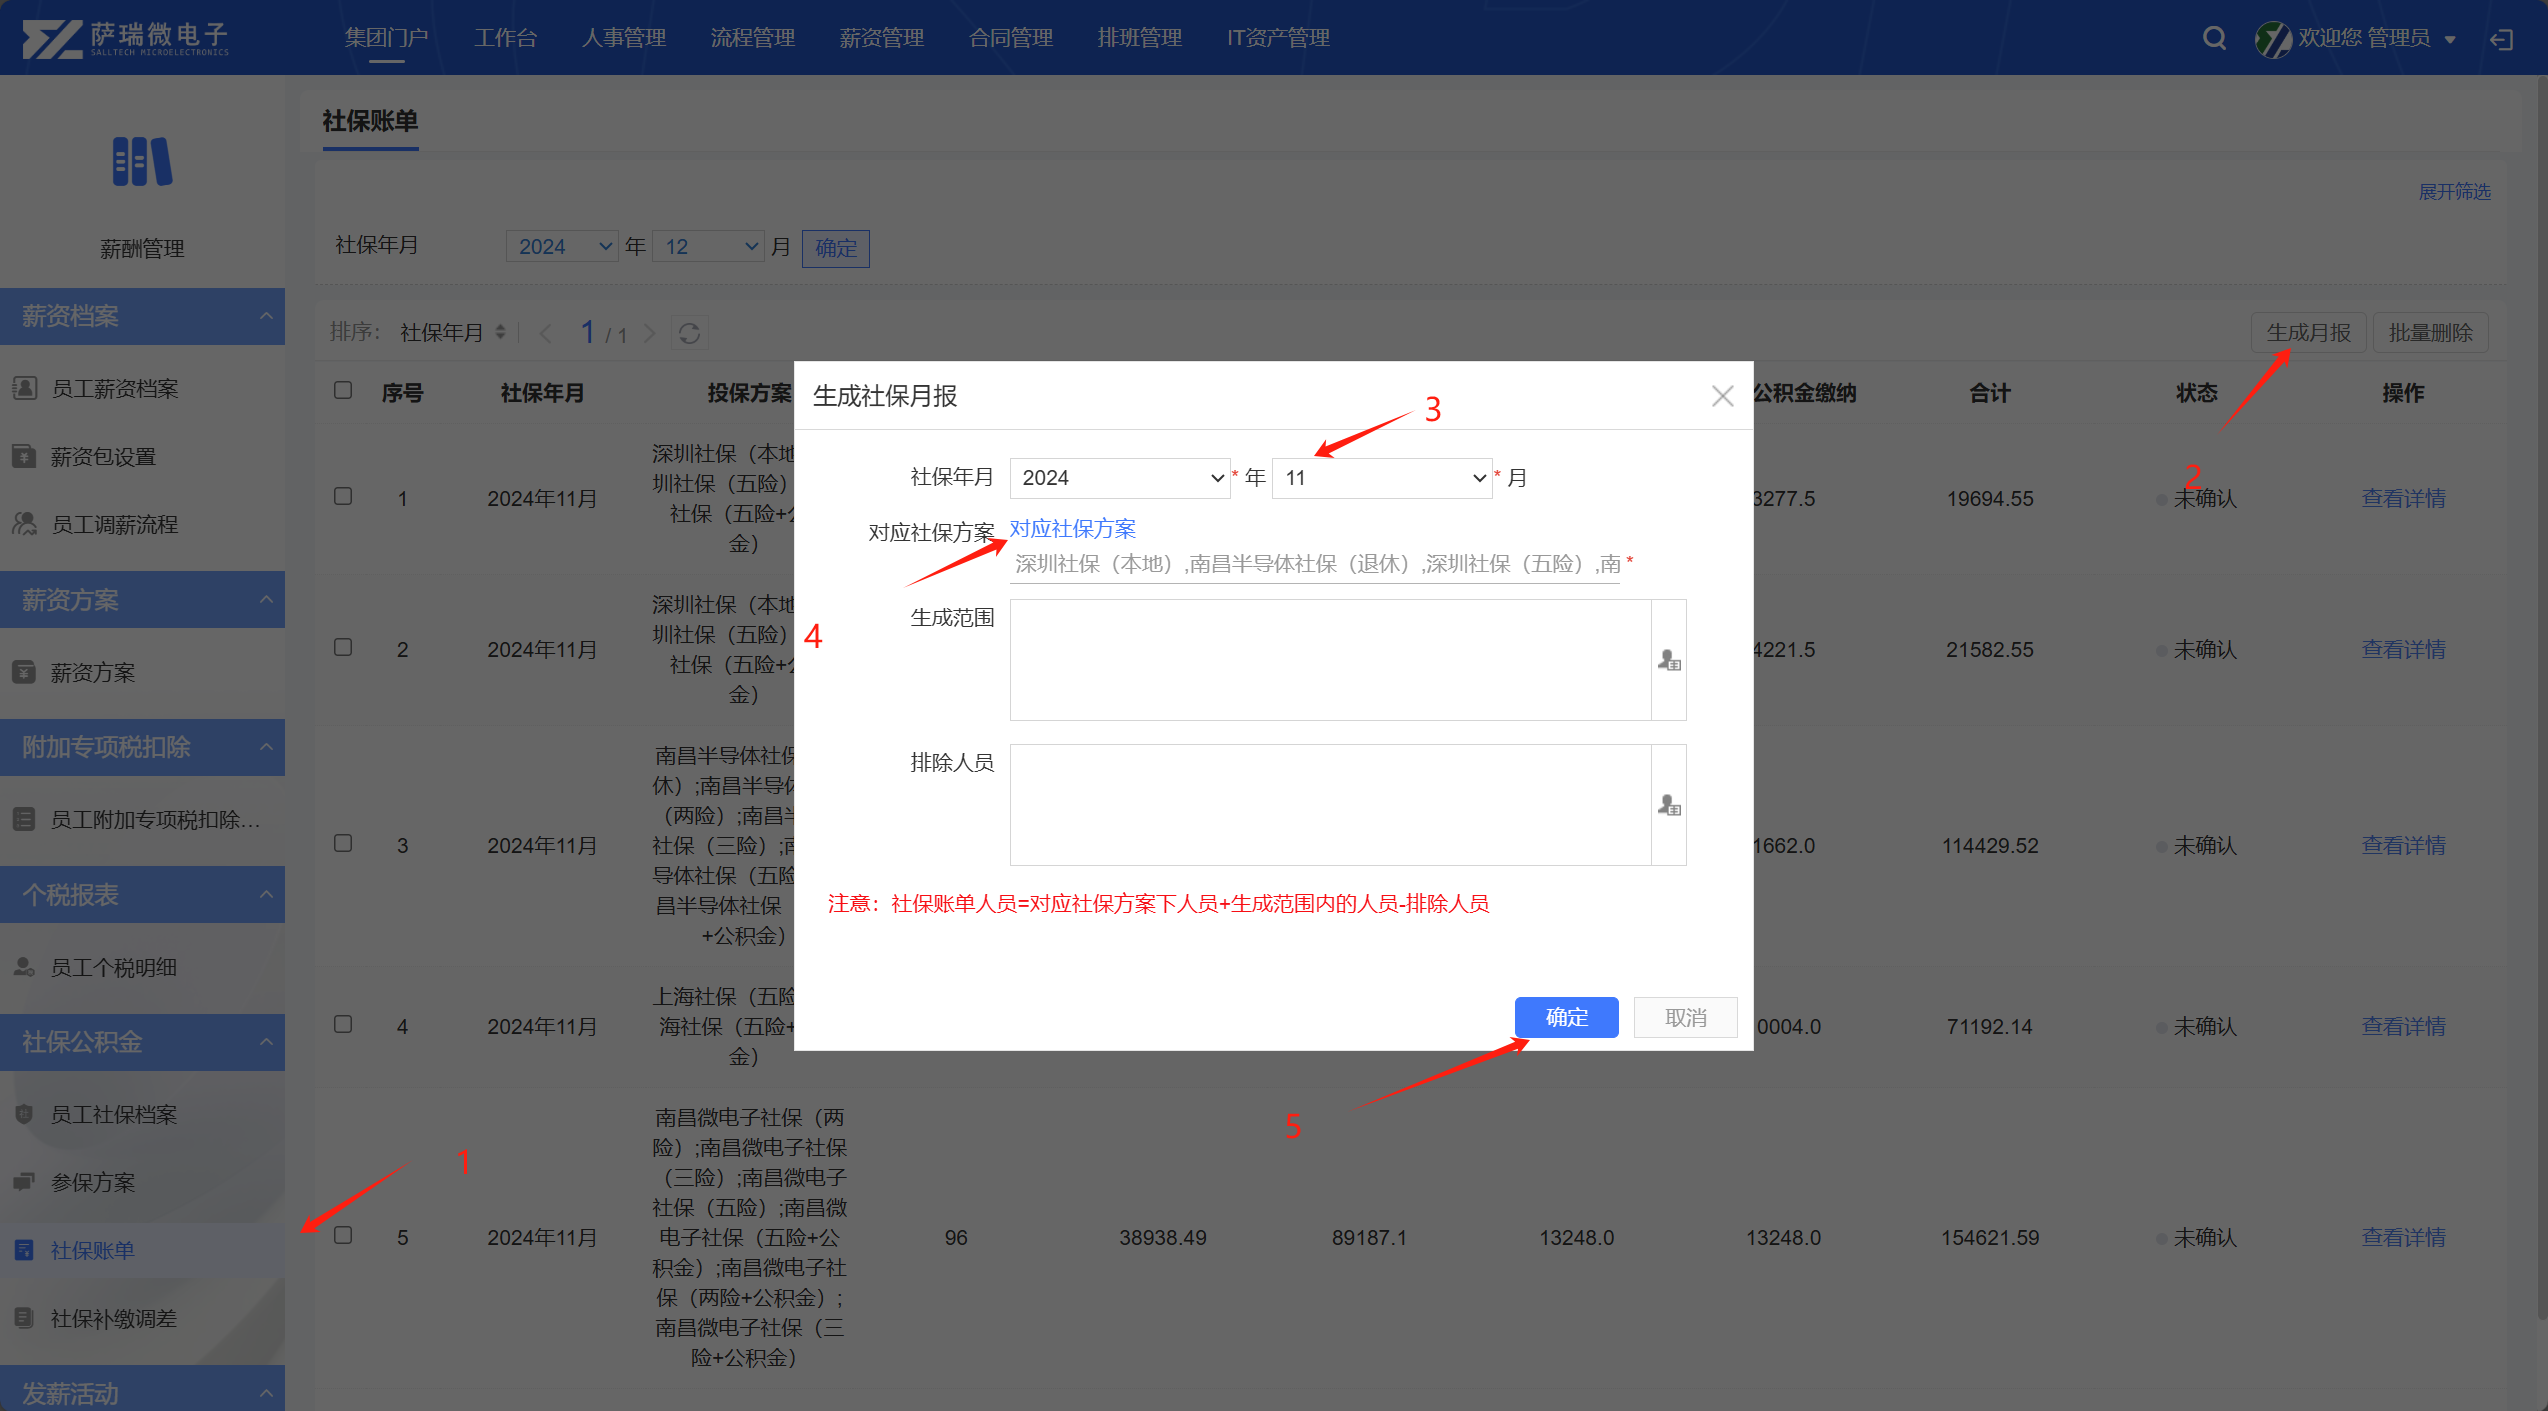Tick the checkbox for row 5
The width and height of the screenshot is (2548, 1411).
click(x=343, y=1235)
